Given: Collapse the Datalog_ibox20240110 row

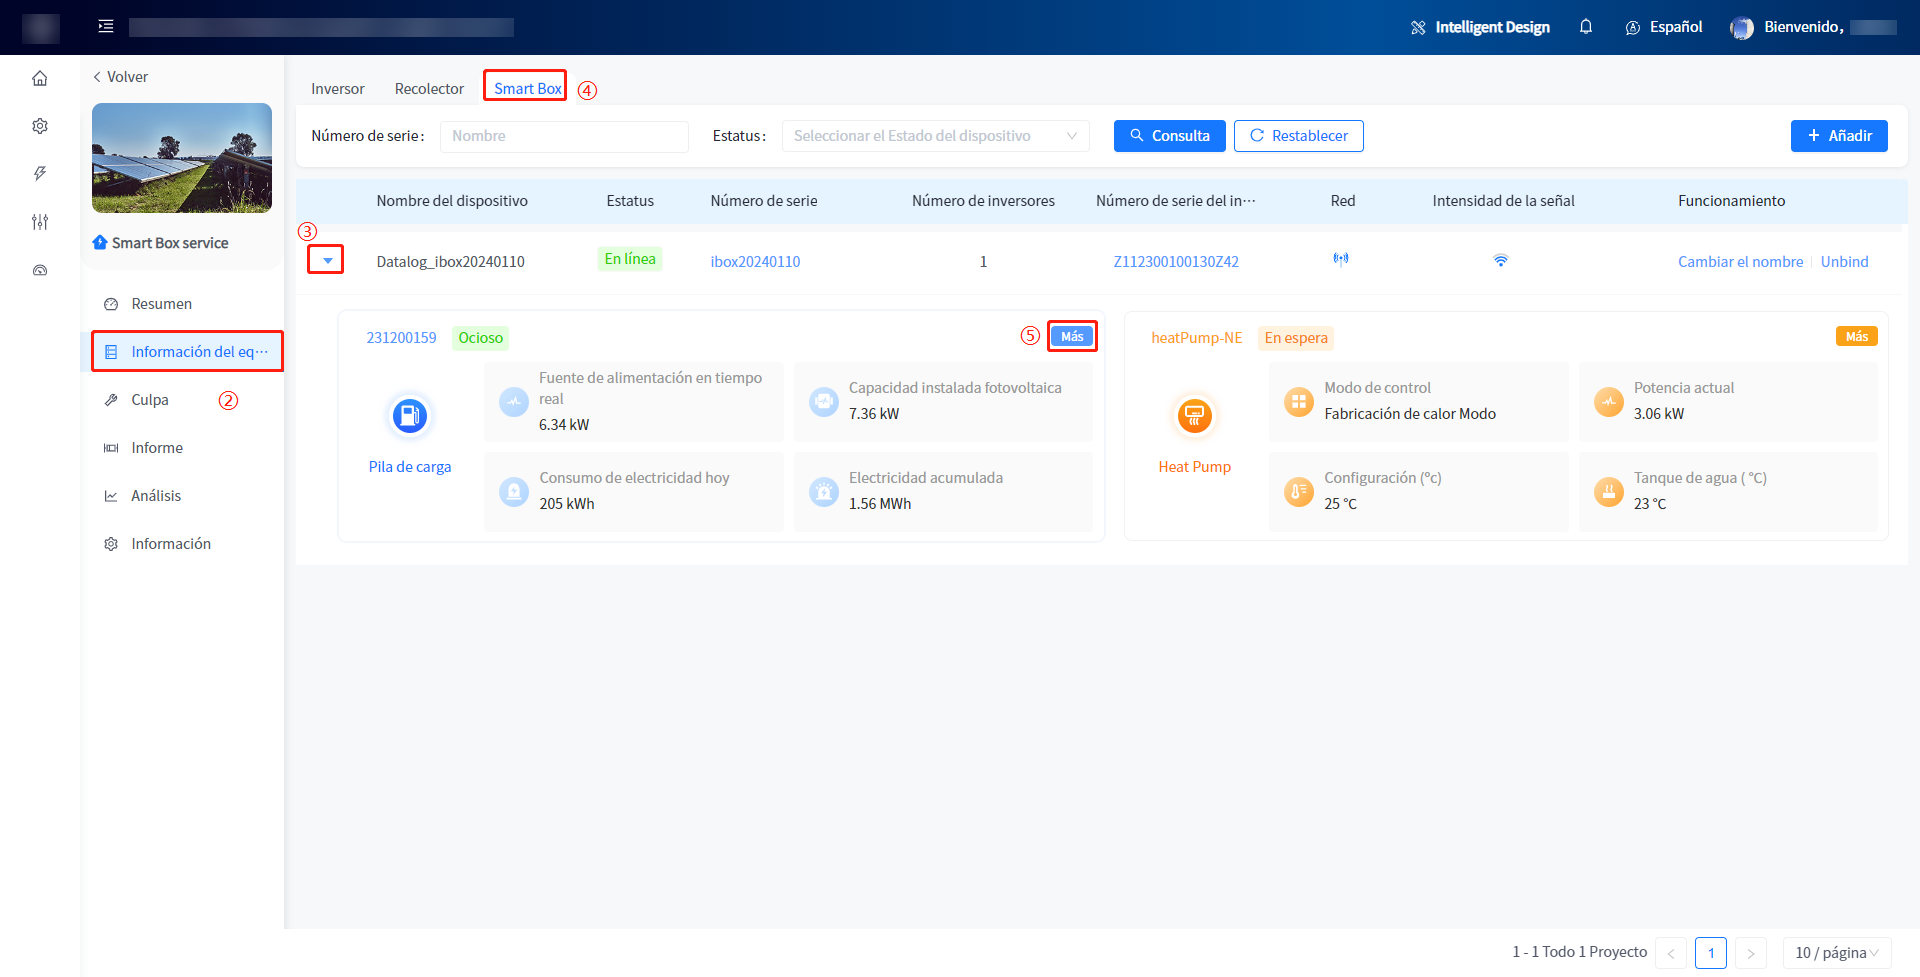Looking at the screenshot, I should point(327,260).
